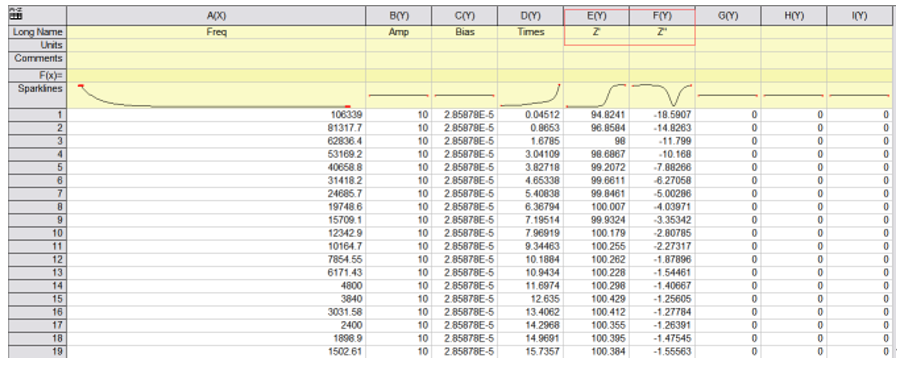Image resolution: width=897 pixels, height=366 pixels.
Task: Click frequency cell 53169.2
Action: (x=216, y=154)
